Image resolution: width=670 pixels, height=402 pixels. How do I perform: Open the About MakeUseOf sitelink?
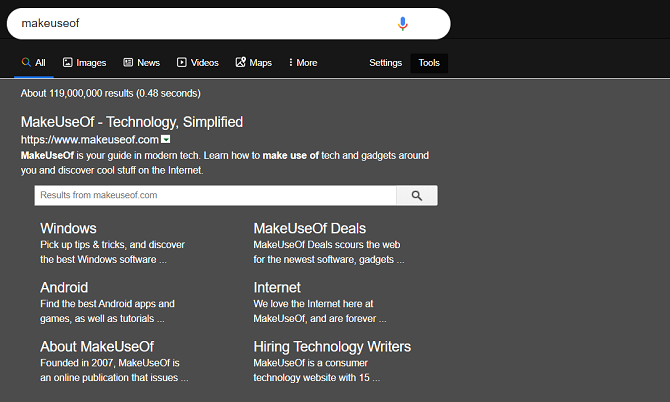97,346
